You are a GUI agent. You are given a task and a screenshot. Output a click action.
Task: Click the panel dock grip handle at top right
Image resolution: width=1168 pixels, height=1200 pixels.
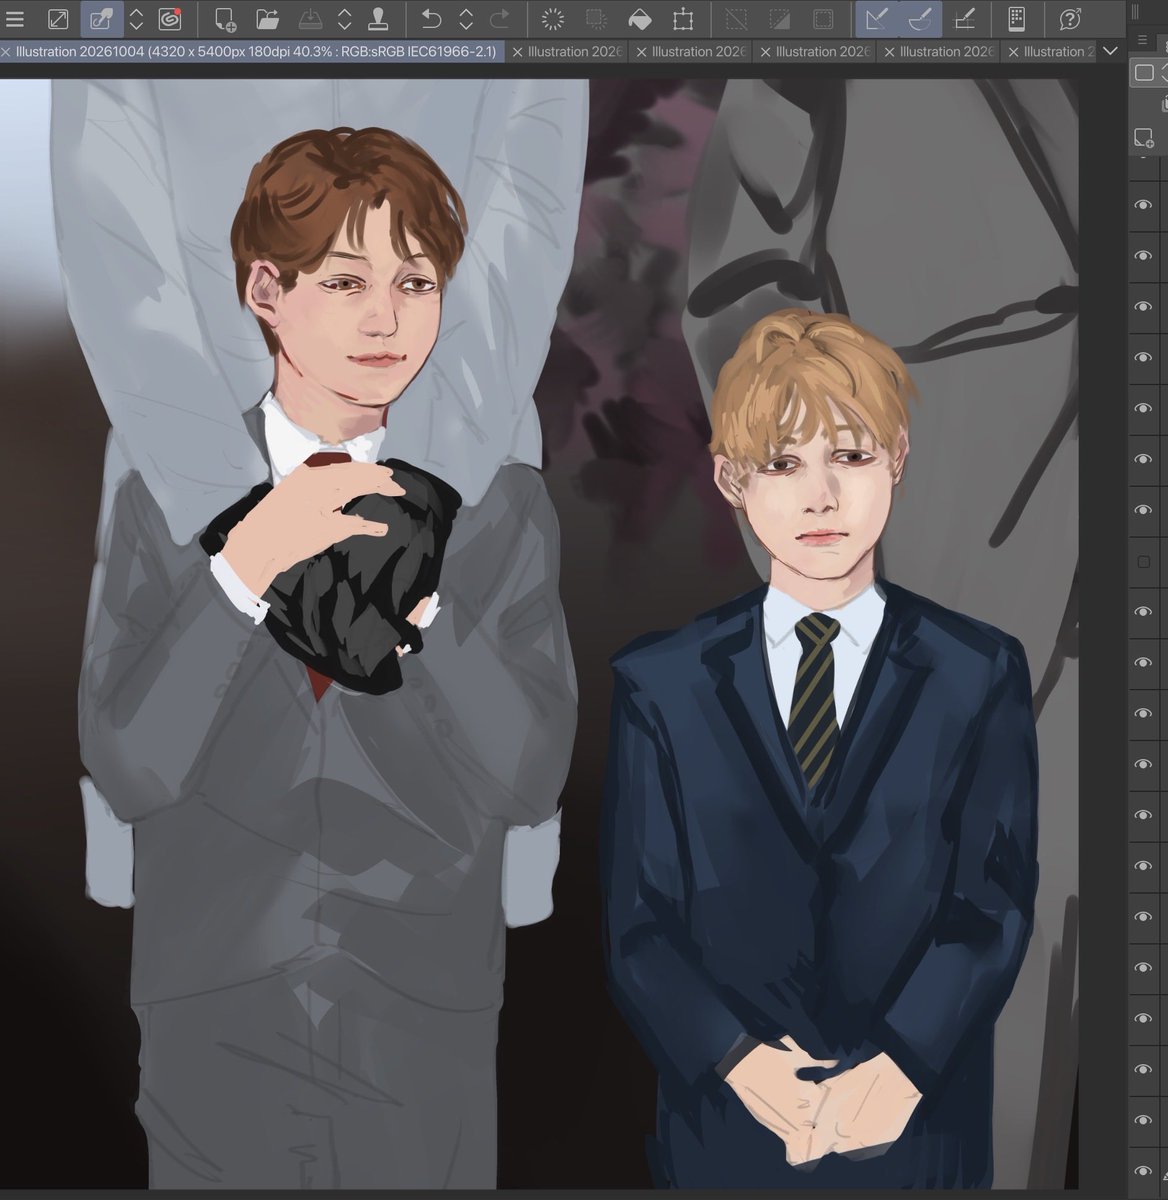[x=1135, y=10]
